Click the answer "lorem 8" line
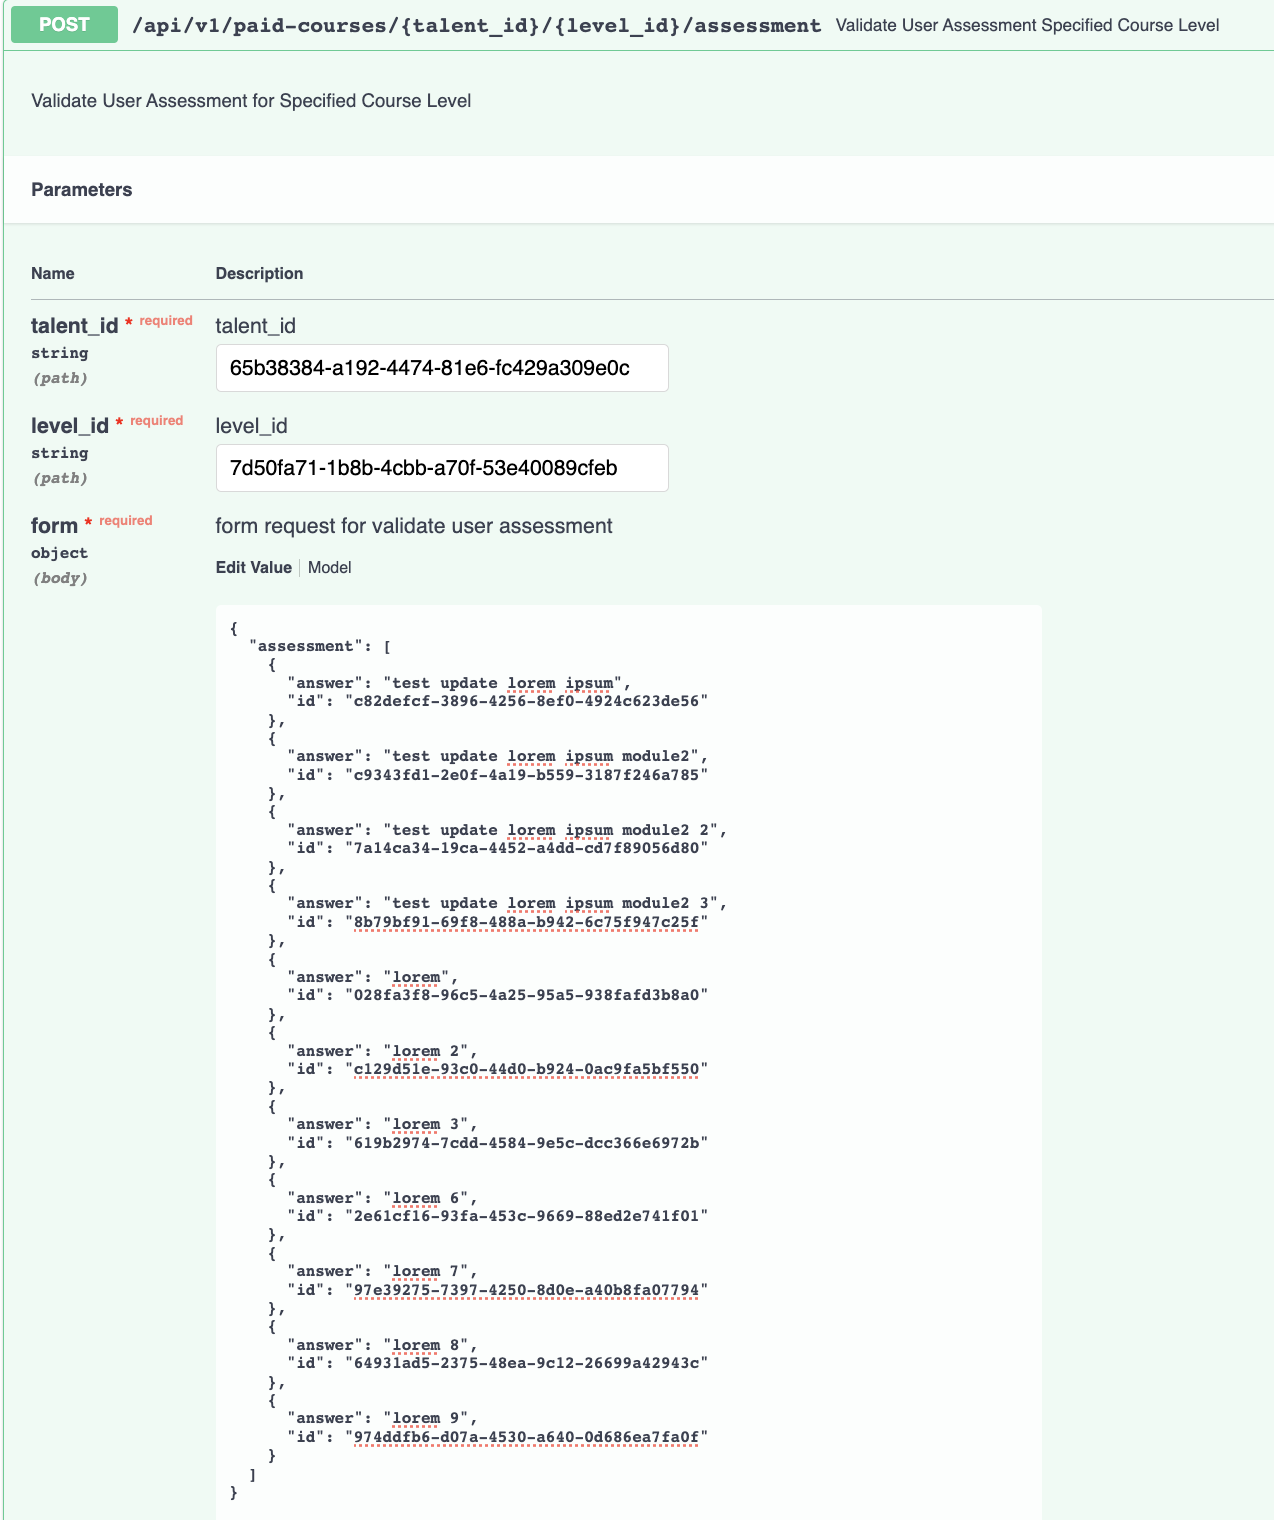This screenshot has height=1520, width=1274. coord(383,1345)
